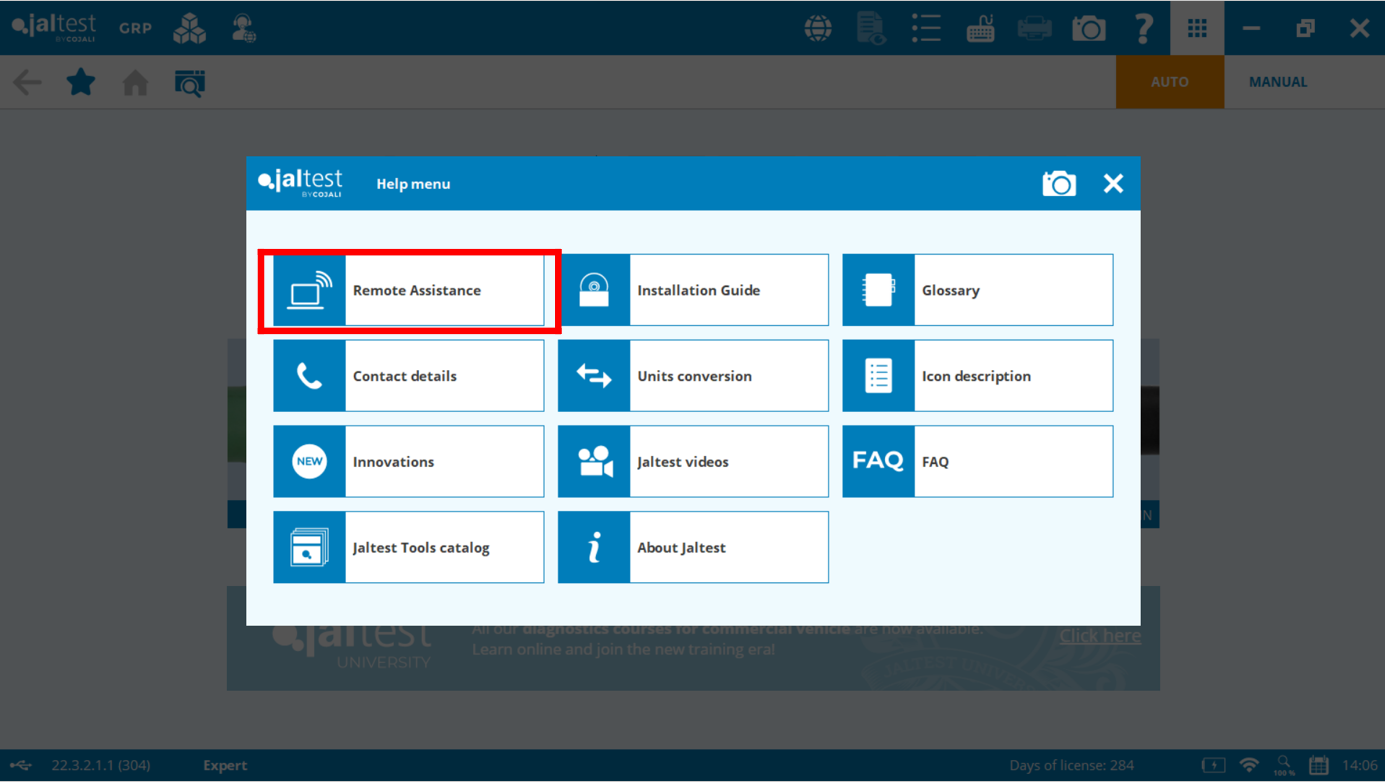This screenshot has width=1385, height=782.
Task: Open Icon description
Action: point(977,376)
